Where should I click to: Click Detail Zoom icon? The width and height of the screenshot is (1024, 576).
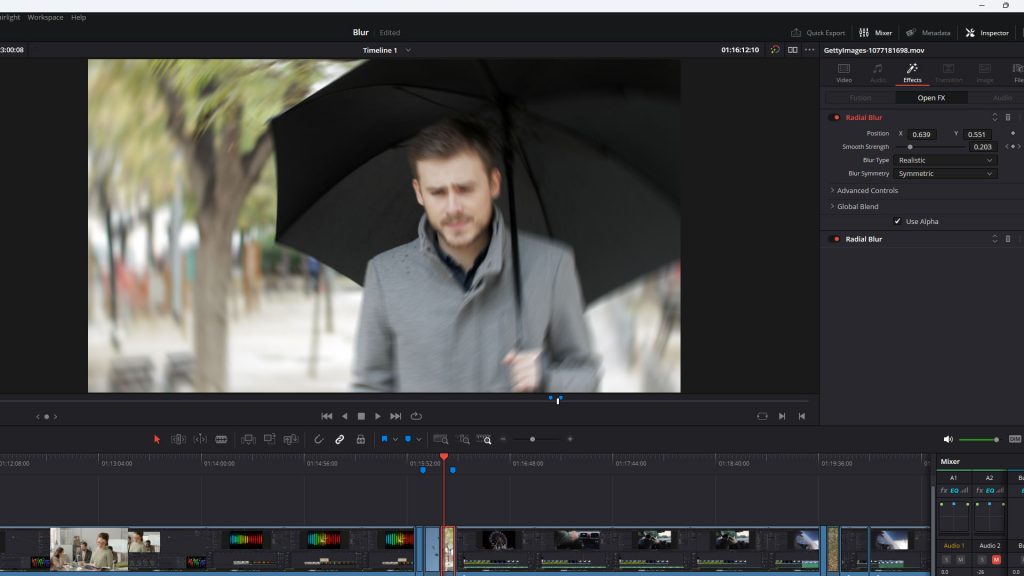point(463,440)
